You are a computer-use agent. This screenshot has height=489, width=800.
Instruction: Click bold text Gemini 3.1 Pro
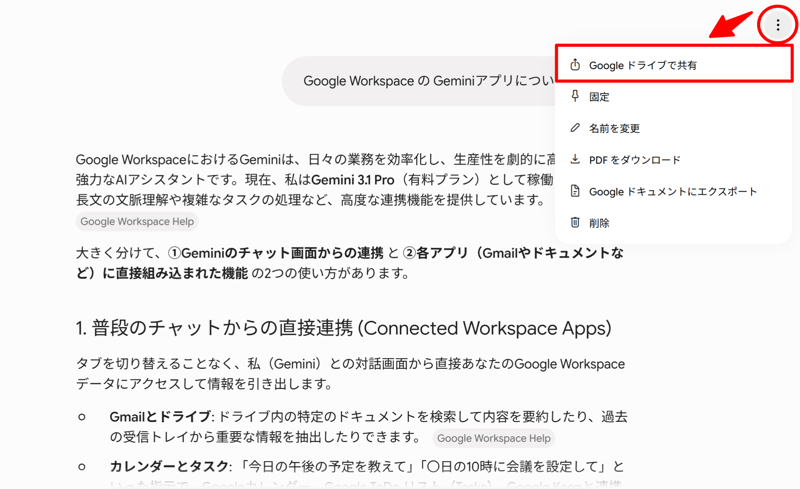[x=353, y=180]
